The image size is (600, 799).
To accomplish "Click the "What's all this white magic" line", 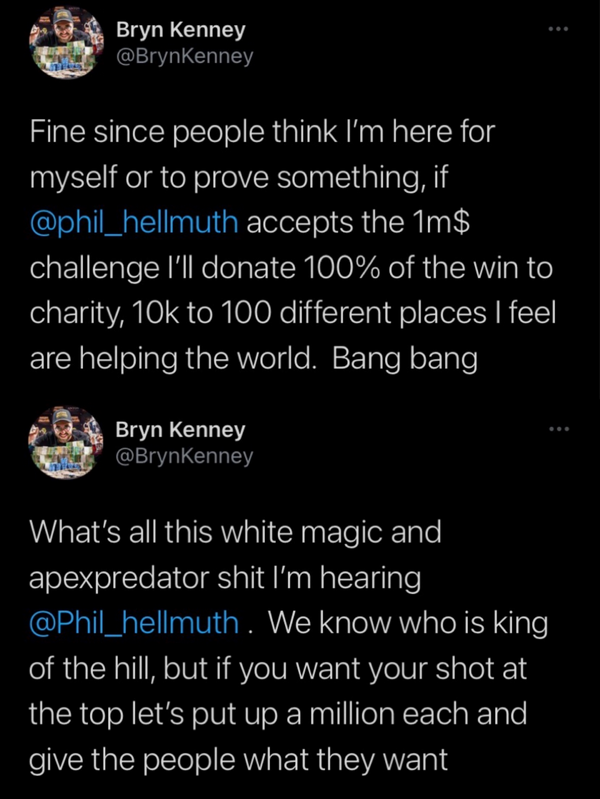I will tap(235, 532).
